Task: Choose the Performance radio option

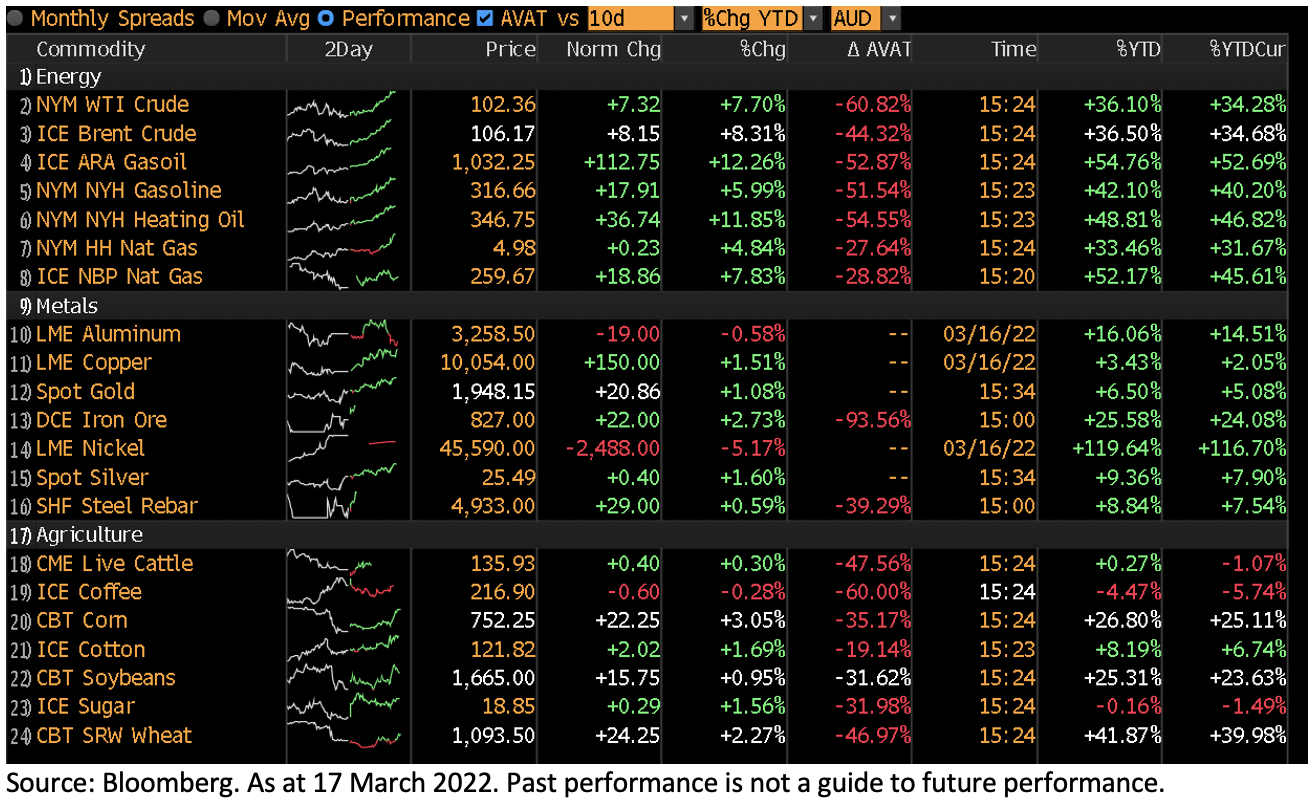Action: click(x=327, y=18)
